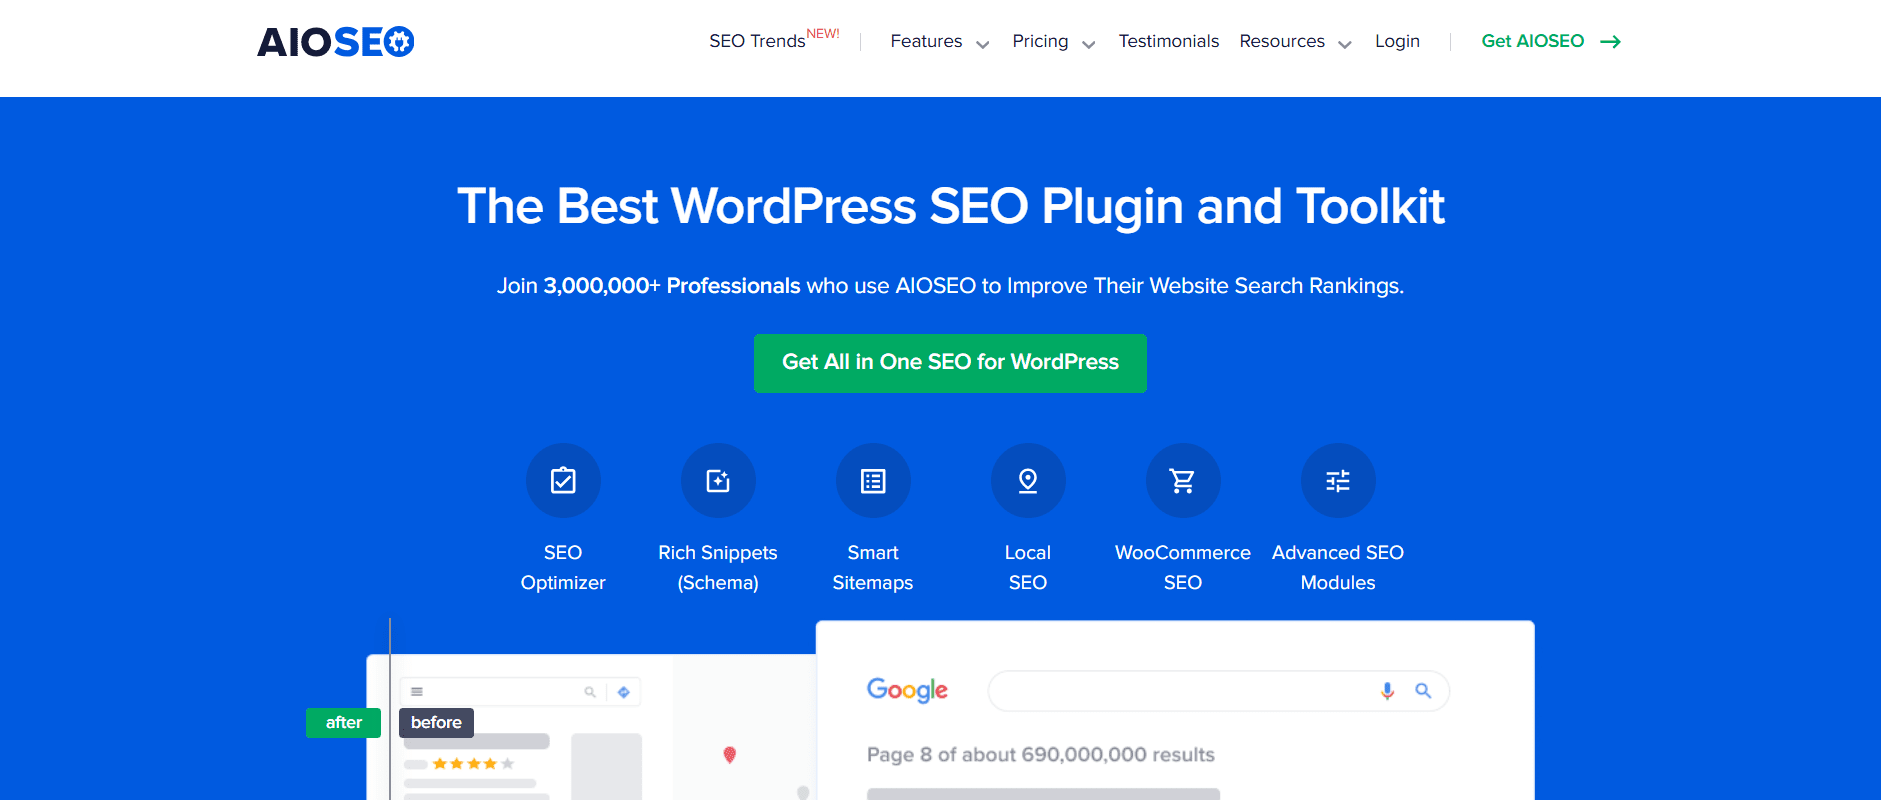Screen dimensions: 1881x800
Task: Click the hamburger menu in before preview
Action: tap(417, 692)
